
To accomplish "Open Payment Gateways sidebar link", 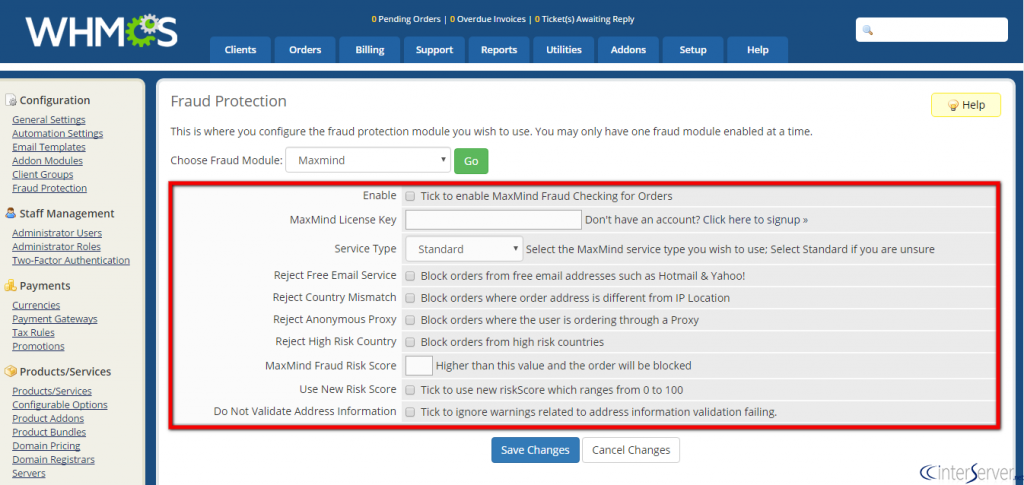I will pos(55,319).
